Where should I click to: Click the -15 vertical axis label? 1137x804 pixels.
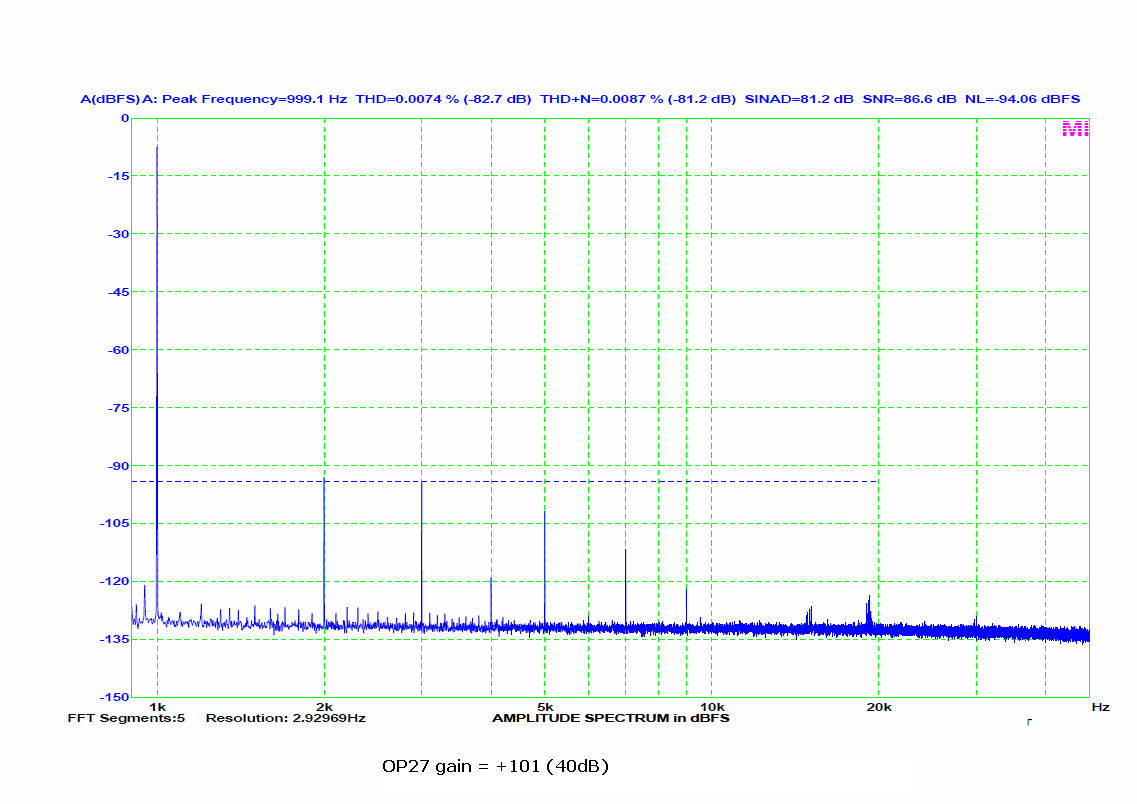click(118, 176)
